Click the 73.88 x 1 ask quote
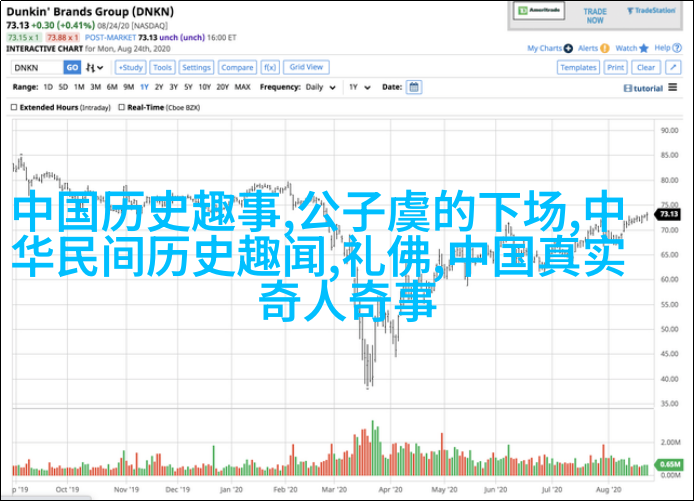 pyautogui.click(x=63, y=38)
